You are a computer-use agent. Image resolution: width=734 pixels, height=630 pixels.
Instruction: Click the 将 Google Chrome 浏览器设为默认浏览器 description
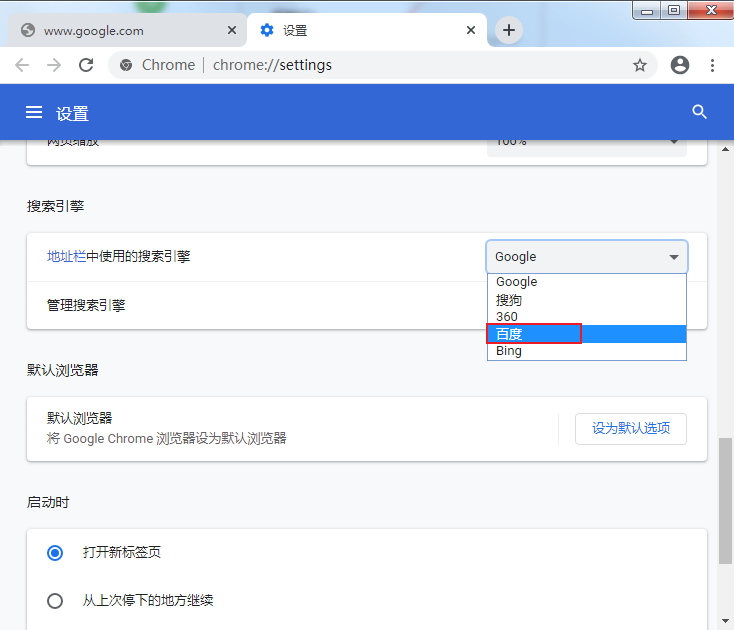(166, 439)
